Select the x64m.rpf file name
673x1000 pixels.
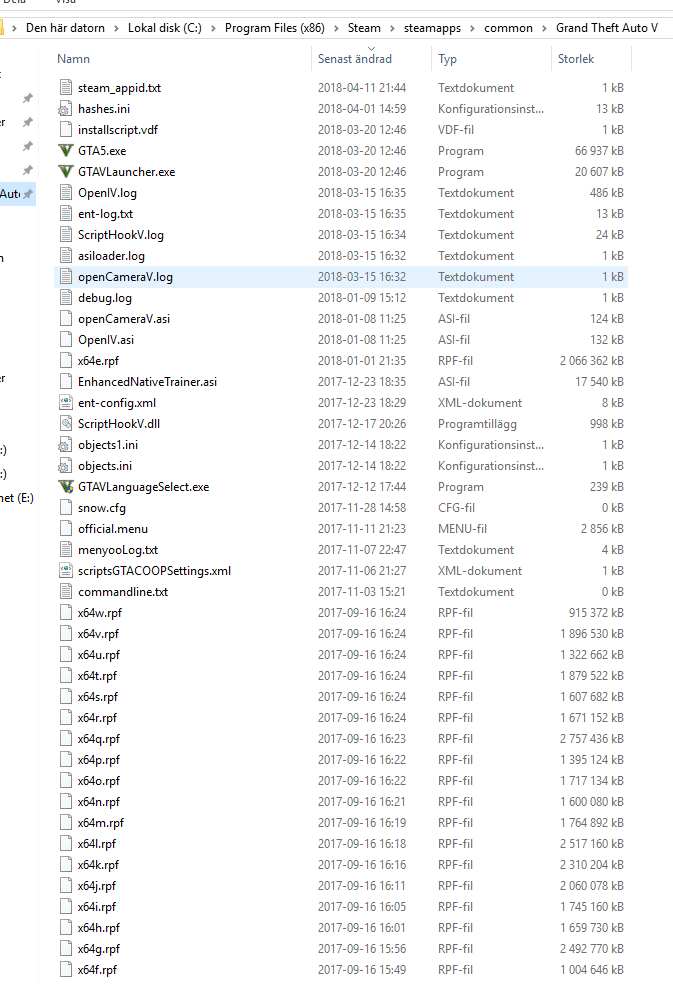pyautogui.click(x=101, y=823)
